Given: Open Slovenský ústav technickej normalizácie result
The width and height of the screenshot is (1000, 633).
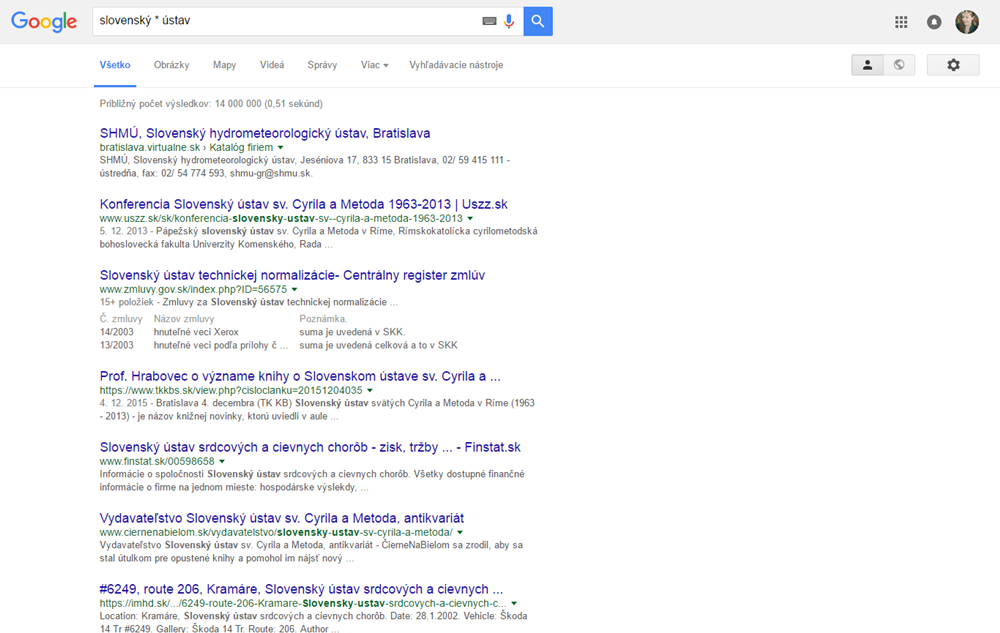Looking at the screenshot, I should point(292,275).
